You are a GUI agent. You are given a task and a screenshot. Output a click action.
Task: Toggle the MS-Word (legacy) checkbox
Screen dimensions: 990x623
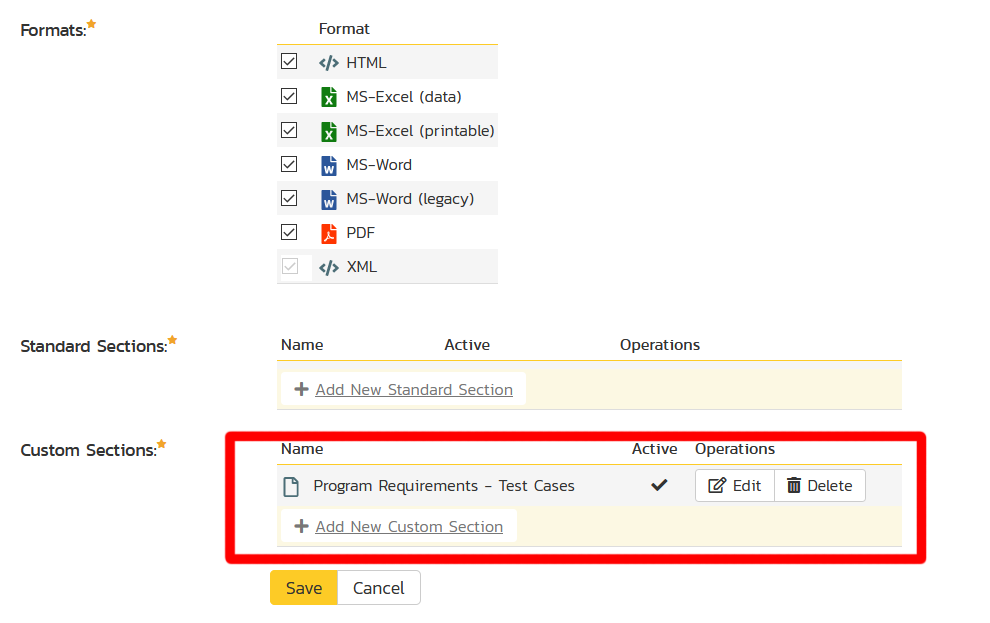(x=289, y=198)
